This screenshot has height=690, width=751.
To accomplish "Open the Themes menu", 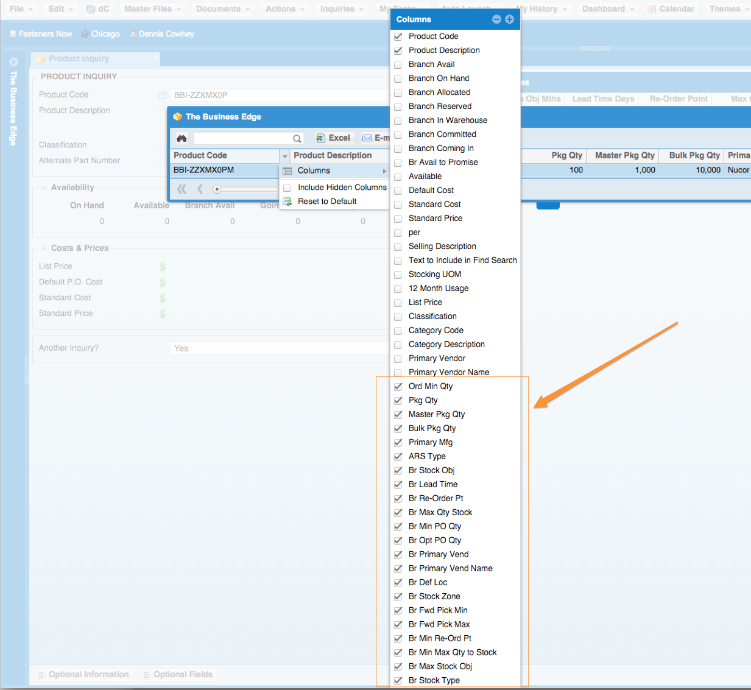I will (728, 9).
